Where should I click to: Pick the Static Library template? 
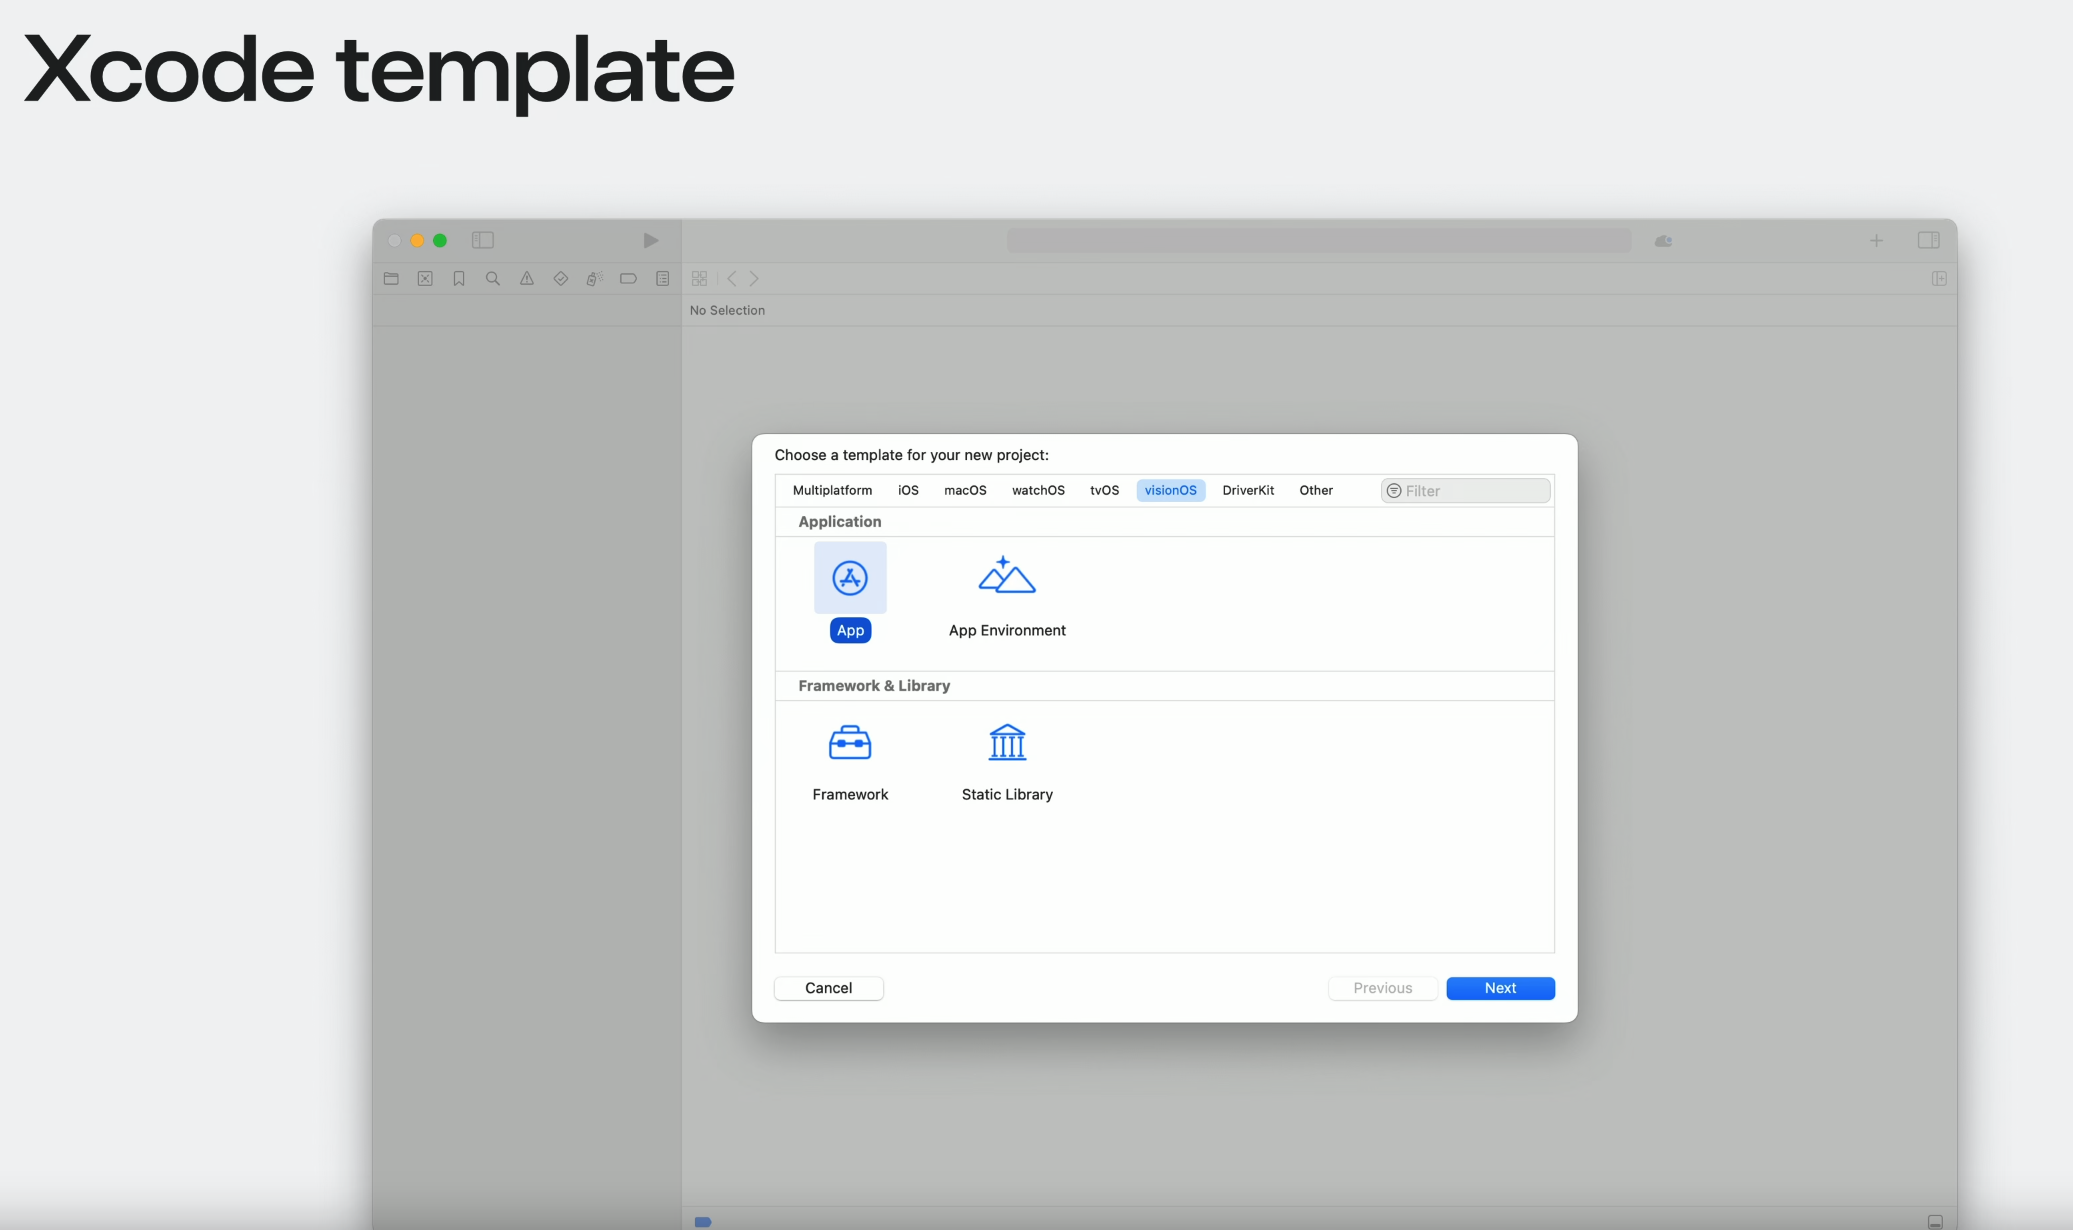1006,743
